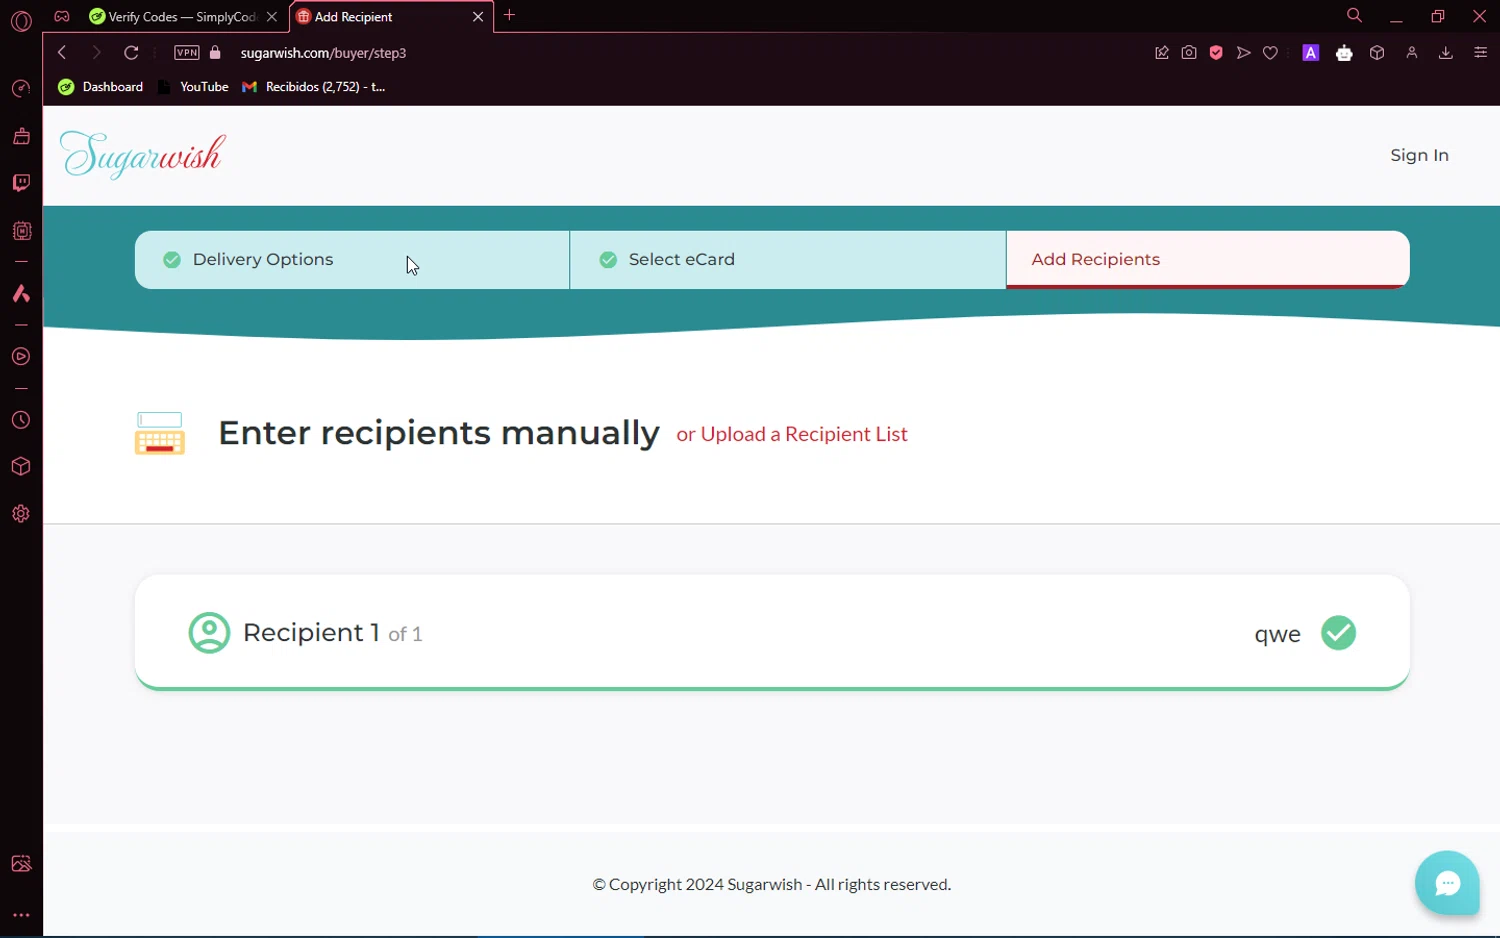Viewport: 1500px width, 938px height.
Task: Open the gallery icon at sidebar bottom
Action: click(x=21, y=864)
